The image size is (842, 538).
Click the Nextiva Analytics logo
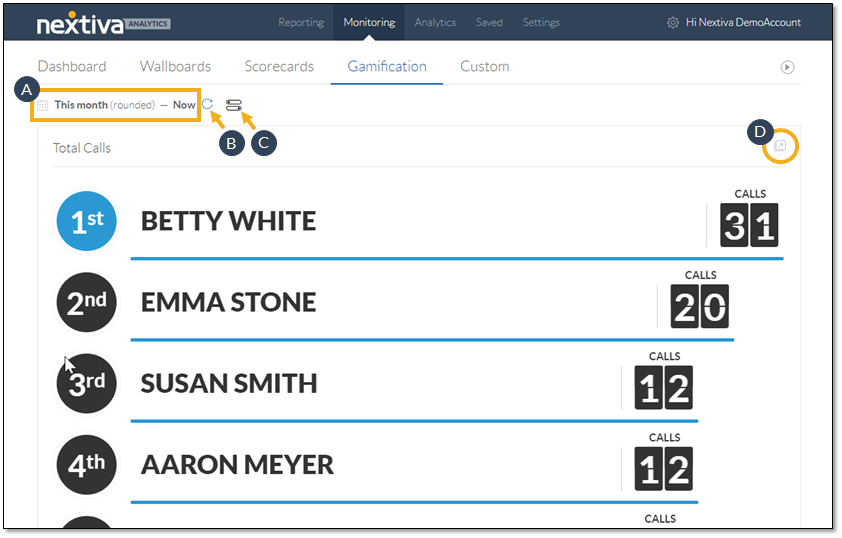coord(103,24)
